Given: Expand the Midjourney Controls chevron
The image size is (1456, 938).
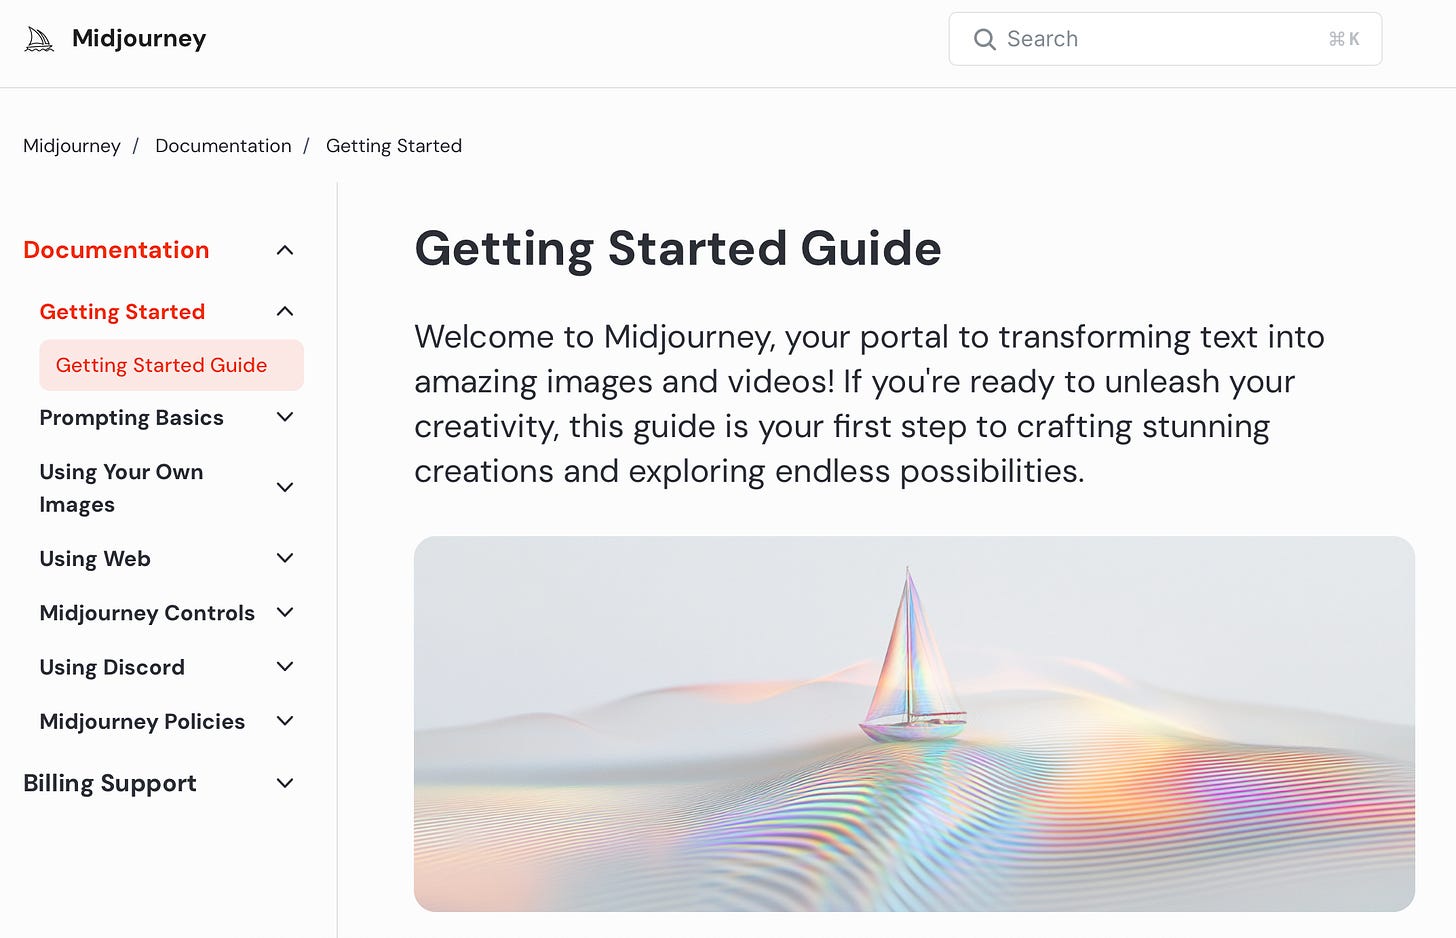Looking at the screenshot, I should (x=285, y=612).
